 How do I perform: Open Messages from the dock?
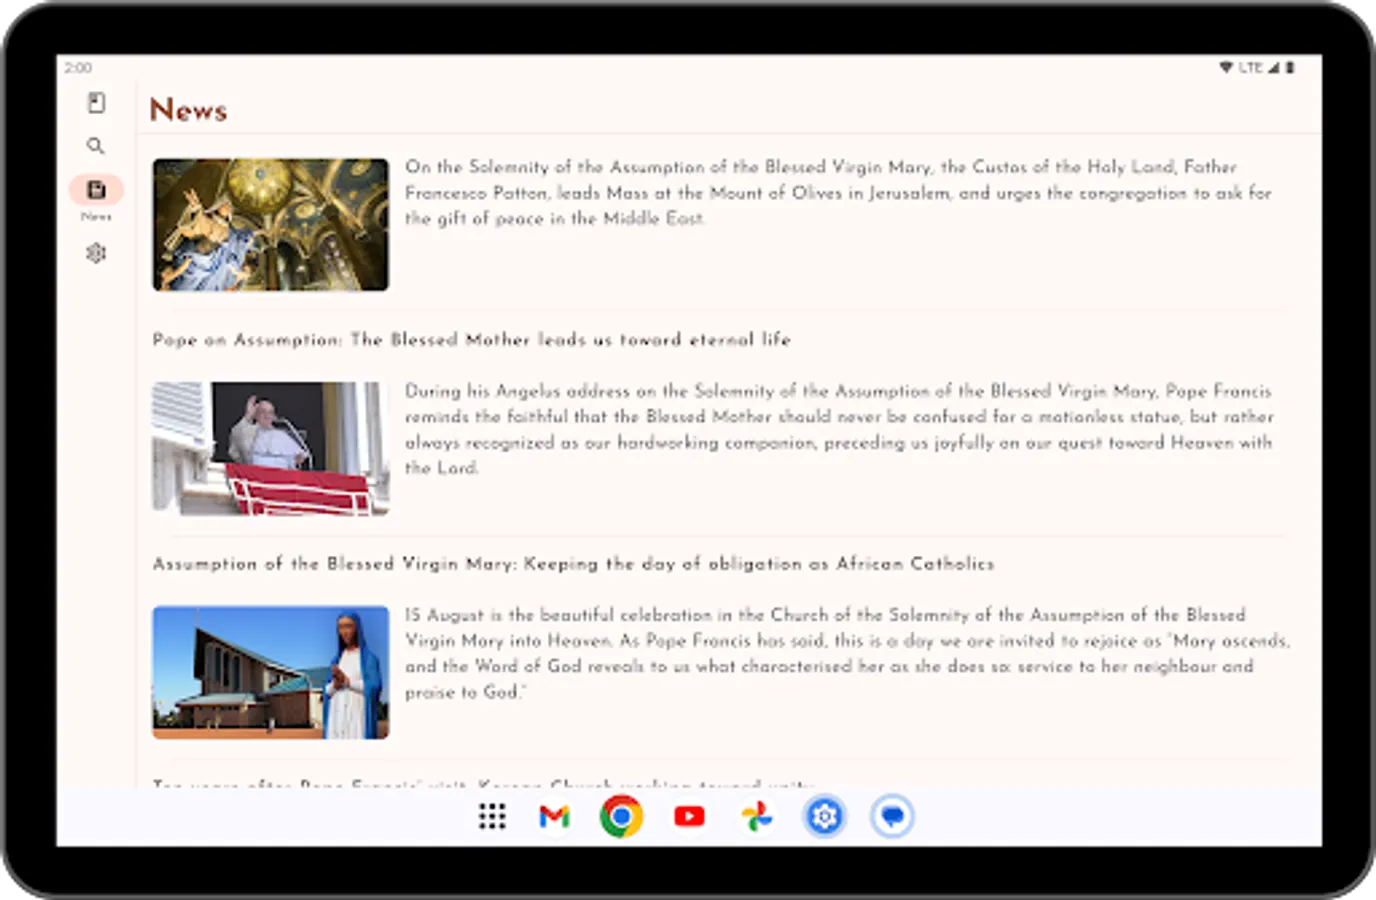tap(891, 817)
